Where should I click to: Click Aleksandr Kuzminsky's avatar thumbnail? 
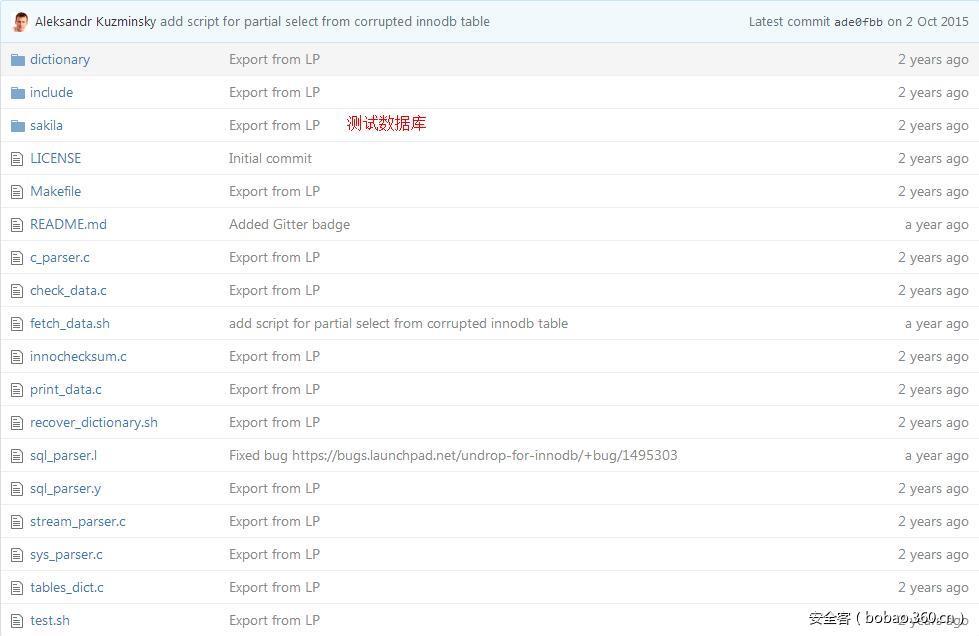[x=20, y=21]
